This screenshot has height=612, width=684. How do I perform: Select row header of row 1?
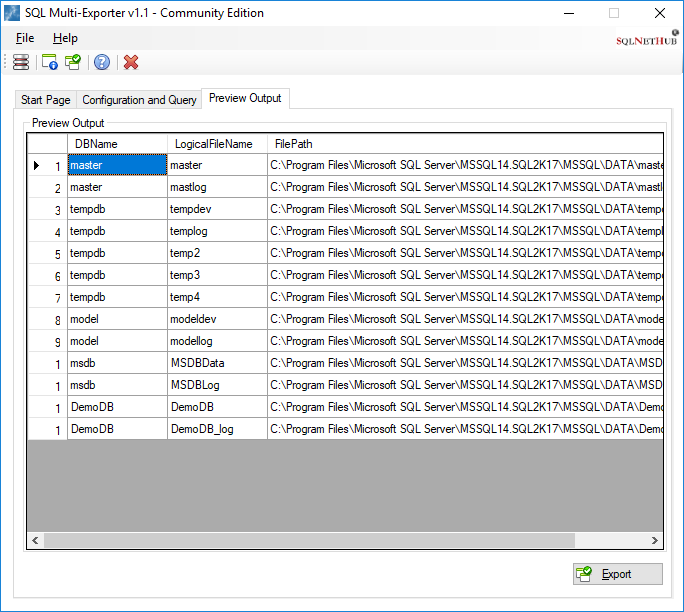tap(48, 165)
